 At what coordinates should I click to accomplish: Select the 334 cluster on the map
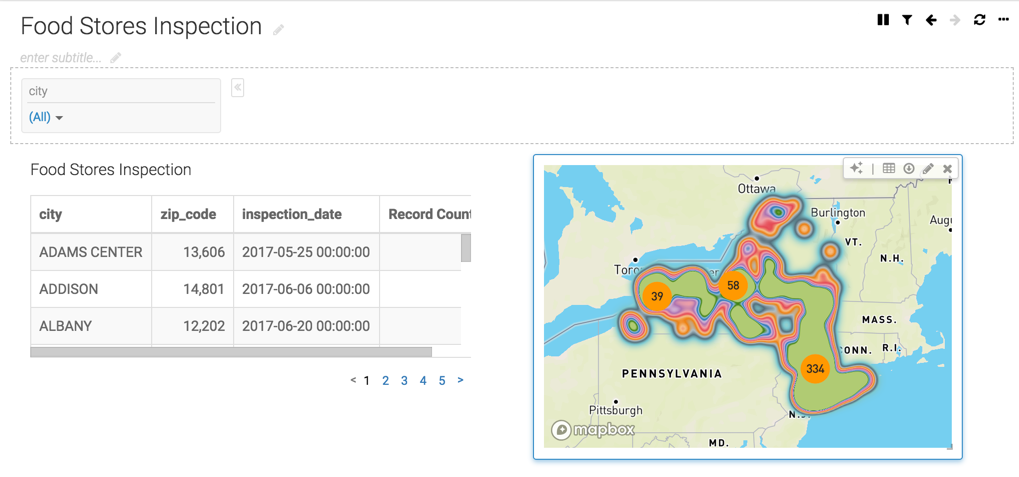[815, 369]
